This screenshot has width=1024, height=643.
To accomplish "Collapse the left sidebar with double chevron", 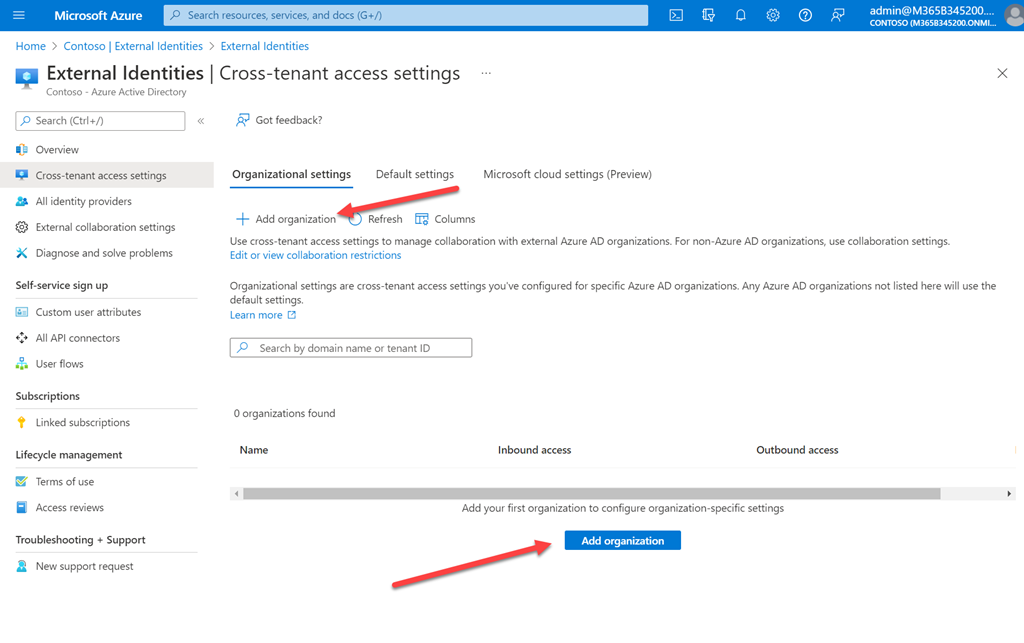I will (201, 121).
